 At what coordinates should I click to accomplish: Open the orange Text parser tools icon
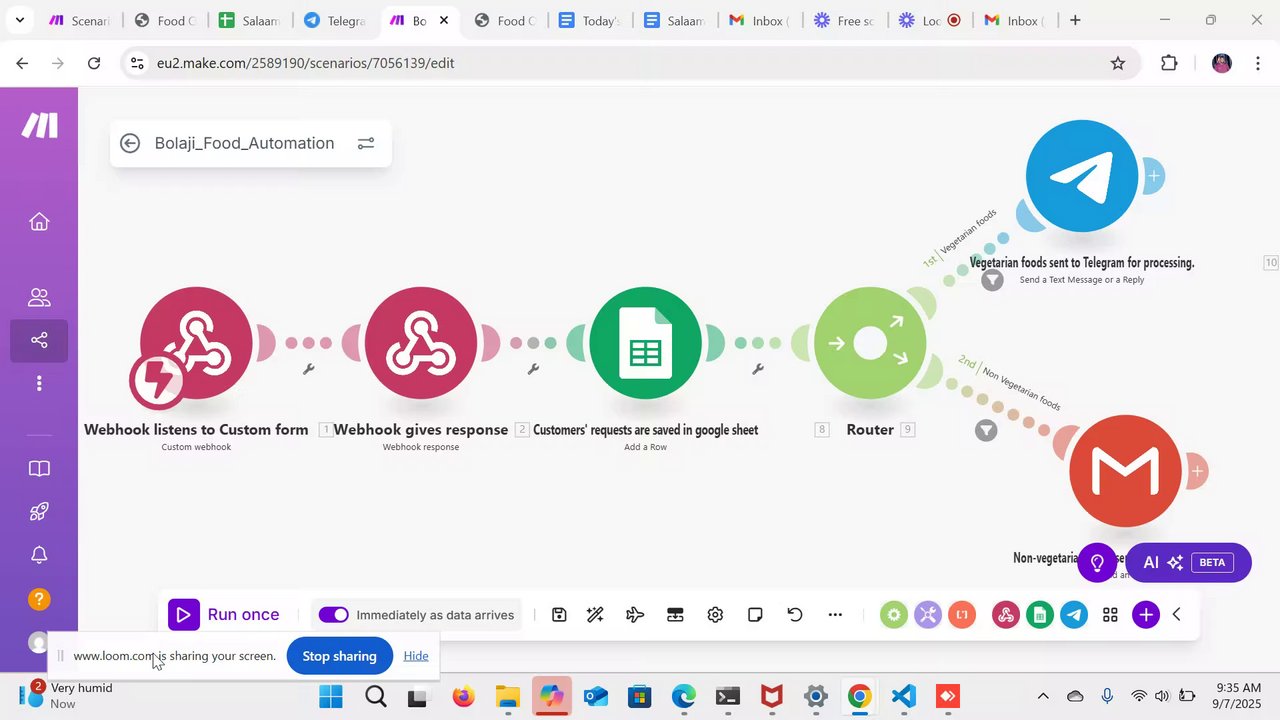click(962, 615)
